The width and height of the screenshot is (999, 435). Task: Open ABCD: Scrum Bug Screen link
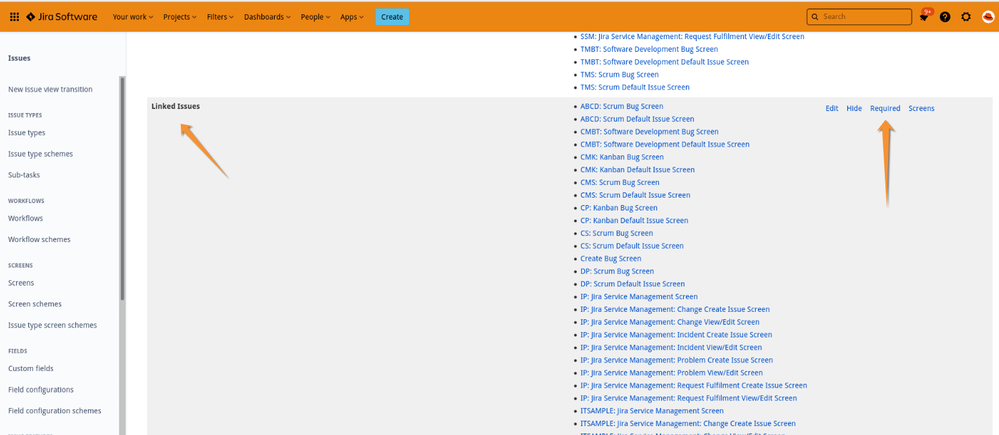pyautogui.click(x=622, y=106)
